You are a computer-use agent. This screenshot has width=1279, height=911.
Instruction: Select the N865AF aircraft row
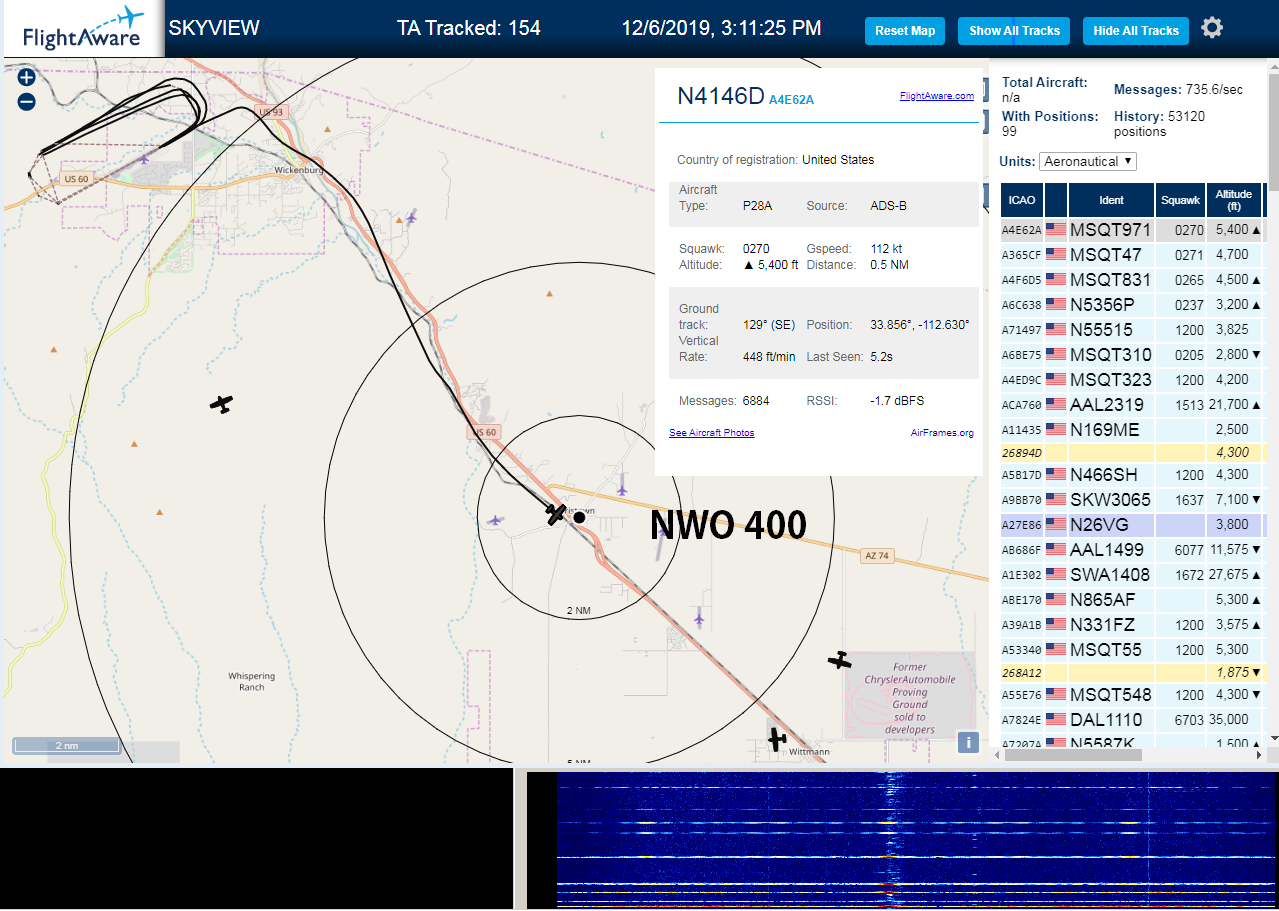click(x=1132, y=600)
